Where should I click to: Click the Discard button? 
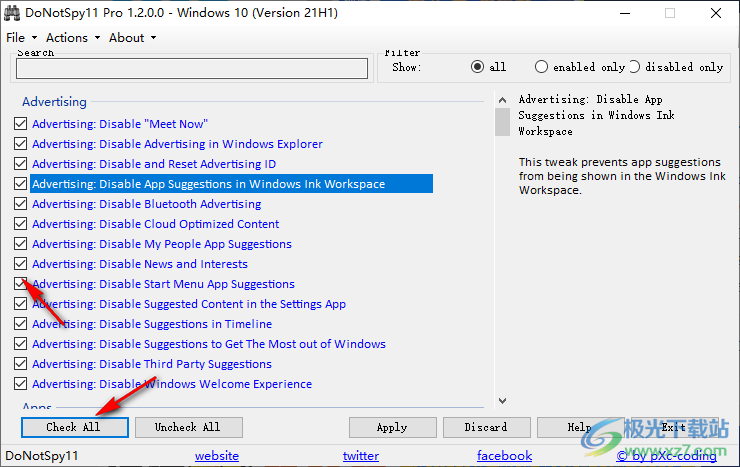(487, 427)
